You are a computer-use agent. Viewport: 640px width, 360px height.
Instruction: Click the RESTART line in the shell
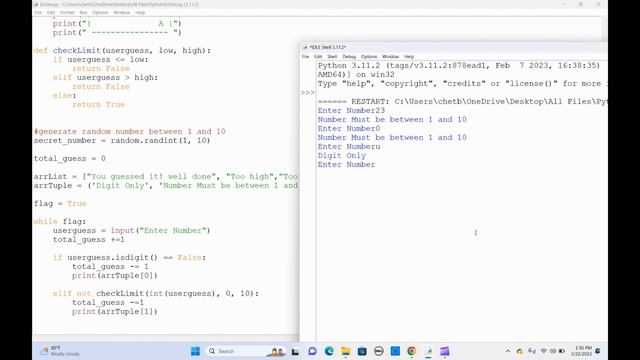462,102
